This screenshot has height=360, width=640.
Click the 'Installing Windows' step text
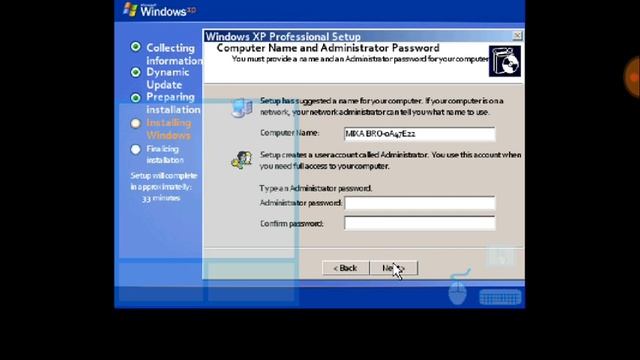tap(169, 129)
